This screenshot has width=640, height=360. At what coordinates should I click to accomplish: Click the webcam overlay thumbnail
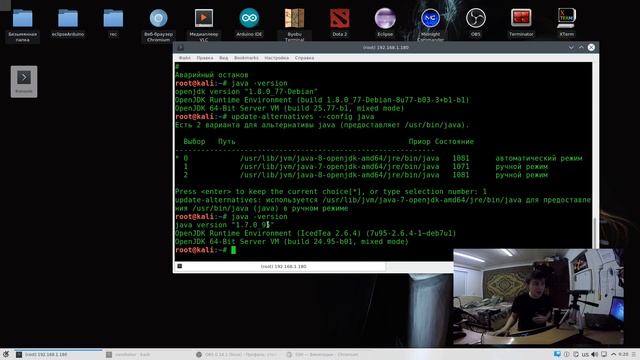tap(538, 297)
